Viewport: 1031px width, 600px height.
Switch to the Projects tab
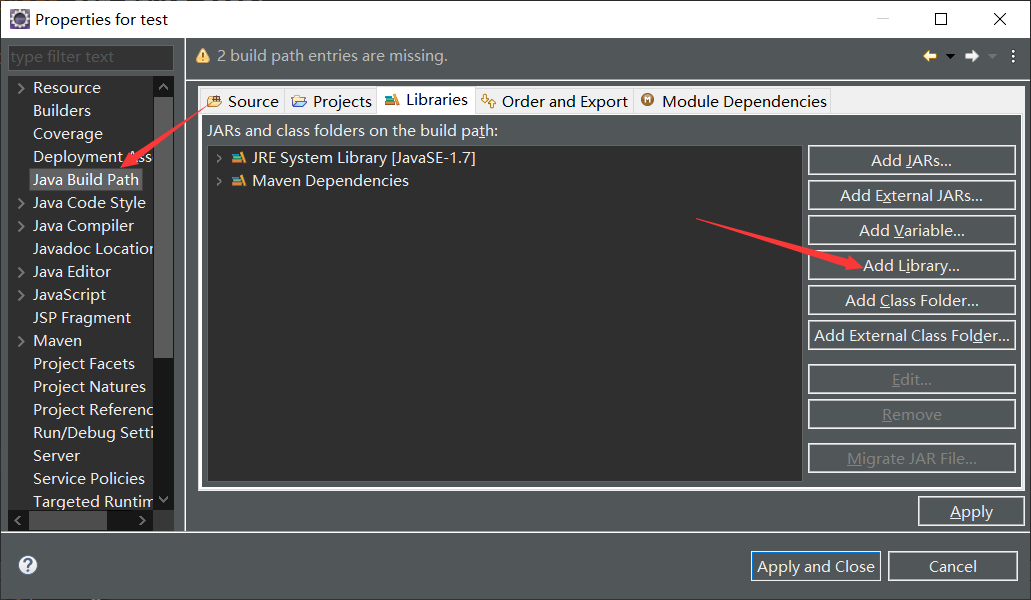(x=331, y=101)
